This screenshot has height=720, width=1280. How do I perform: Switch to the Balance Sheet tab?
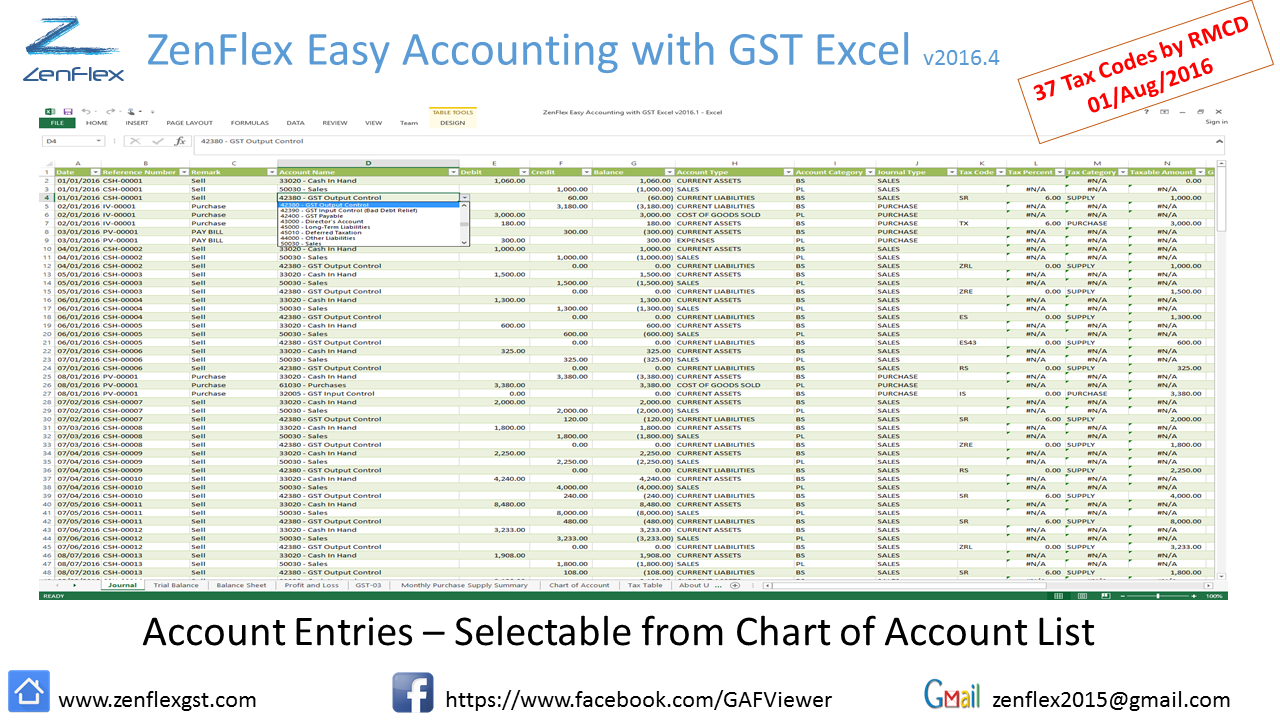[241, 585]
